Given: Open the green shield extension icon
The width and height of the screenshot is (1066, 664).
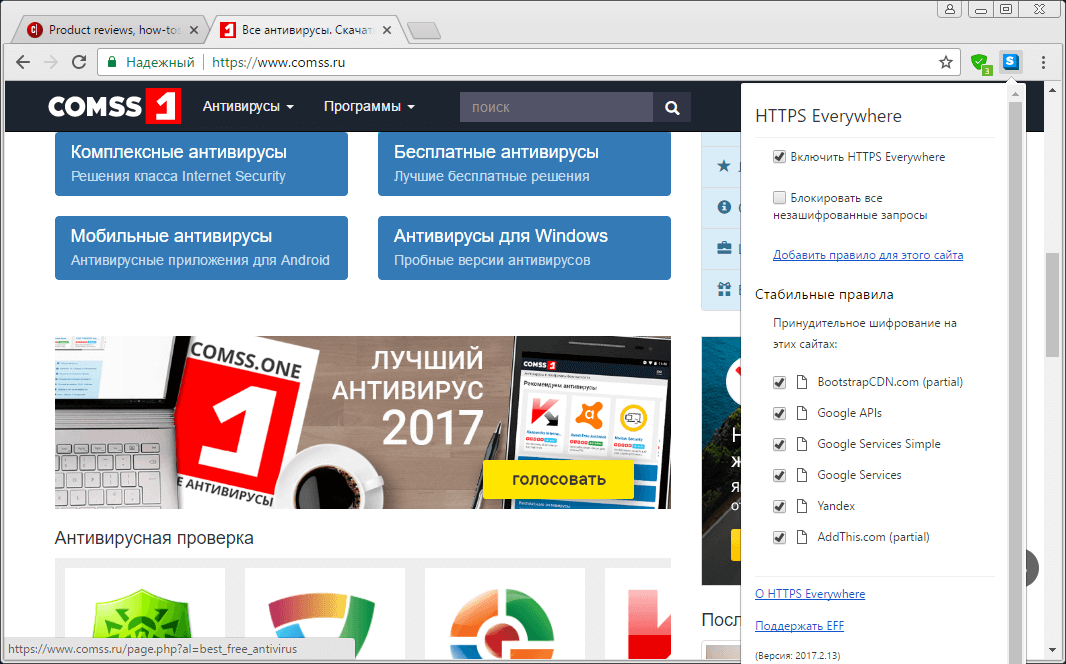Looking at the screenshot, I should click(x=980, y=63).
